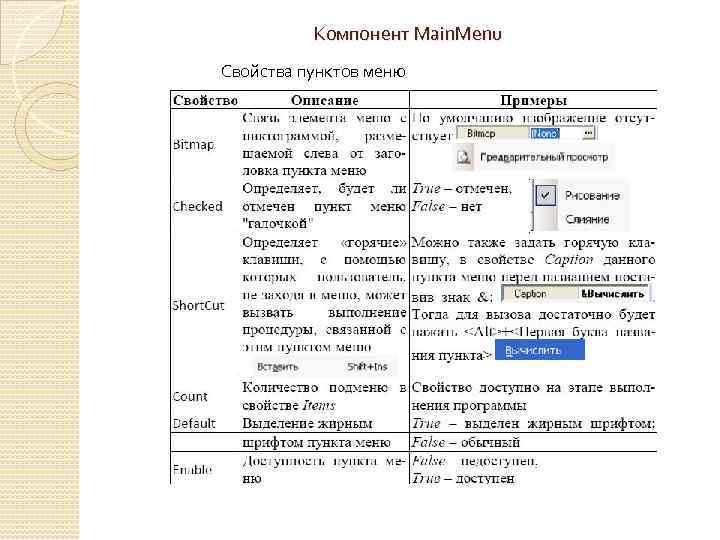Toggle the checkmark next to Рисование
This screenshot has width=720, height=540.
tap(546, 195)
